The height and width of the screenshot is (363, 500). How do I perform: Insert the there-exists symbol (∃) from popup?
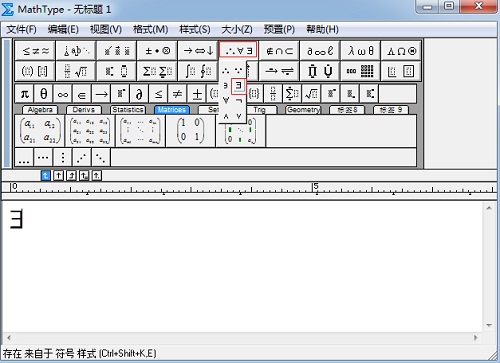pyautogui.click(x=238, y=86)
